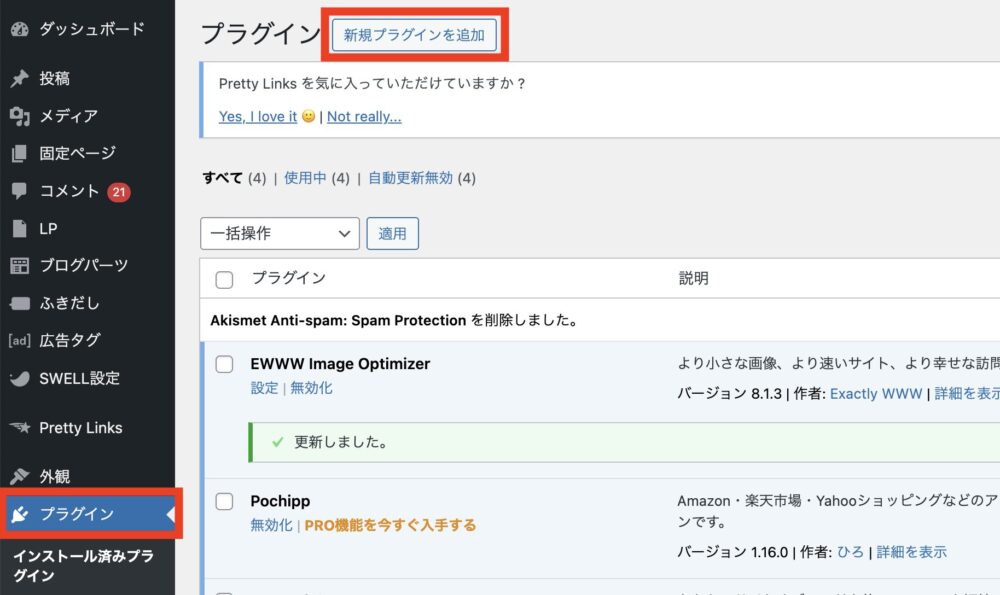Screen dimensions: 1000x595
Task: Select インストール済みプラグイン submenu
Action: pos(84,566)
